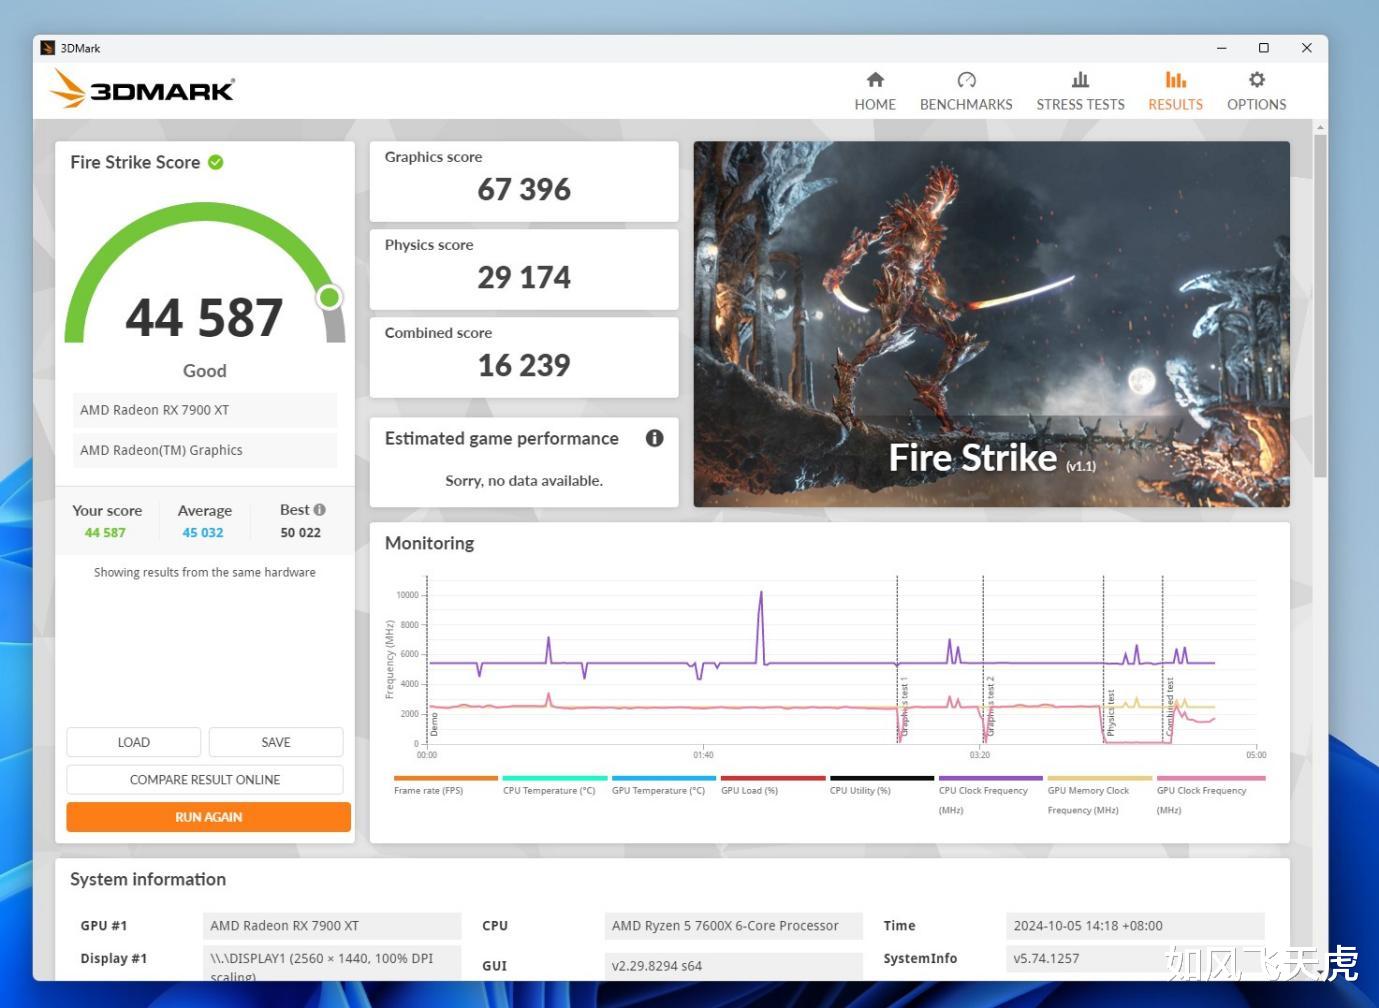Image resolution: width=1379 pixels, height=1008 pixels.
Task: Click the Best score value 50 022
Action: [x=301, y=533]
